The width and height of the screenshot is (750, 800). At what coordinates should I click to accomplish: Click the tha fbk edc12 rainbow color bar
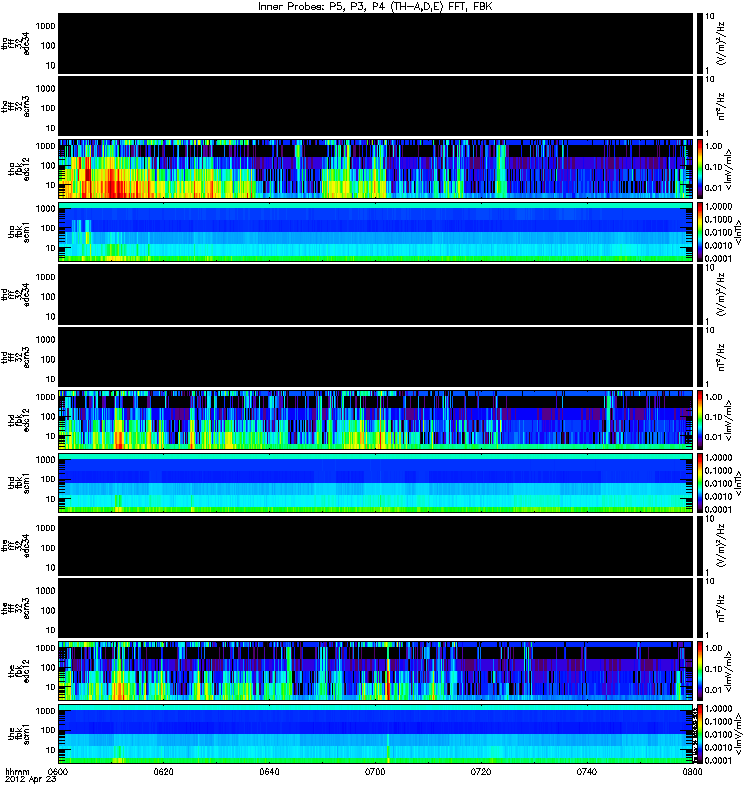click(700, 169)
